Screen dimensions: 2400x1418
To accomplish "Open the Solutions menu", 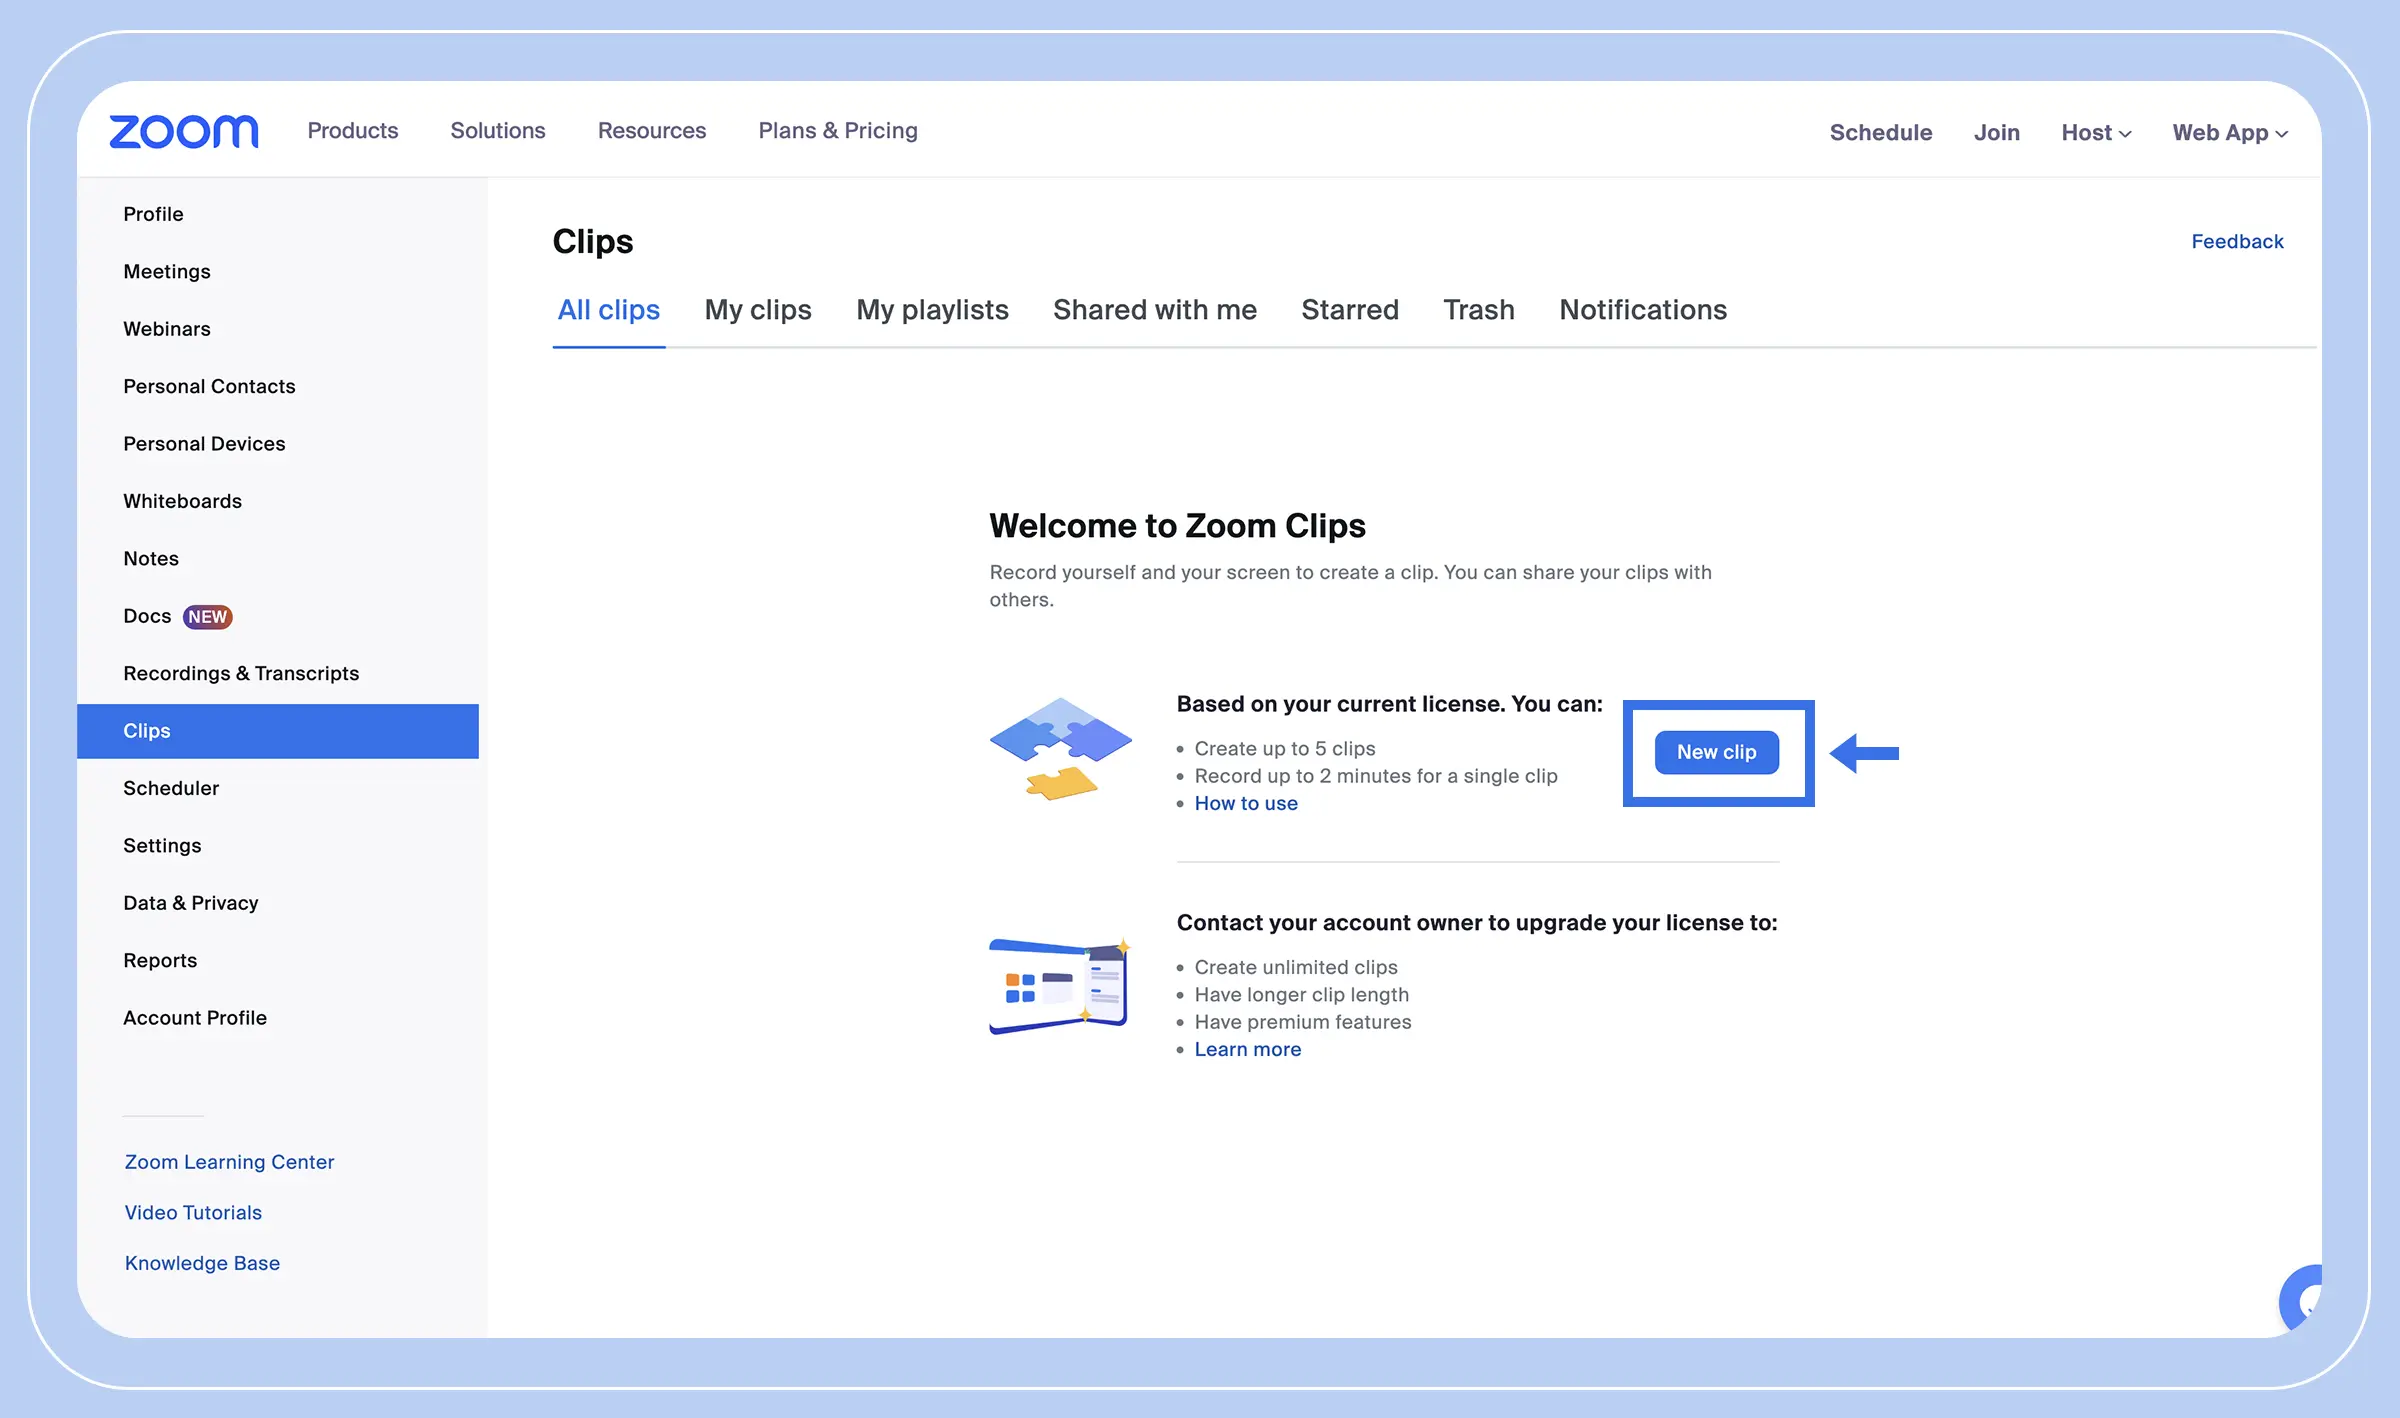I will tap(497, 131).
